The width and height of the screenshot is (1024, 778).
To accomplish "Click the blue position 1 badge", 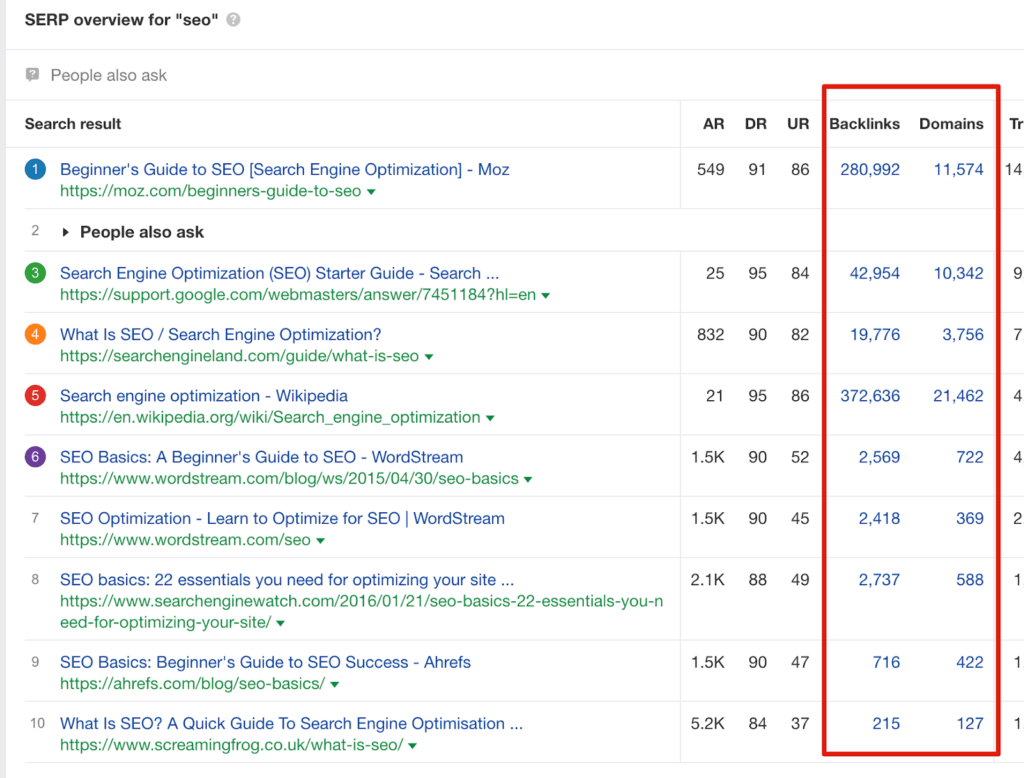I will pos(35,170).
